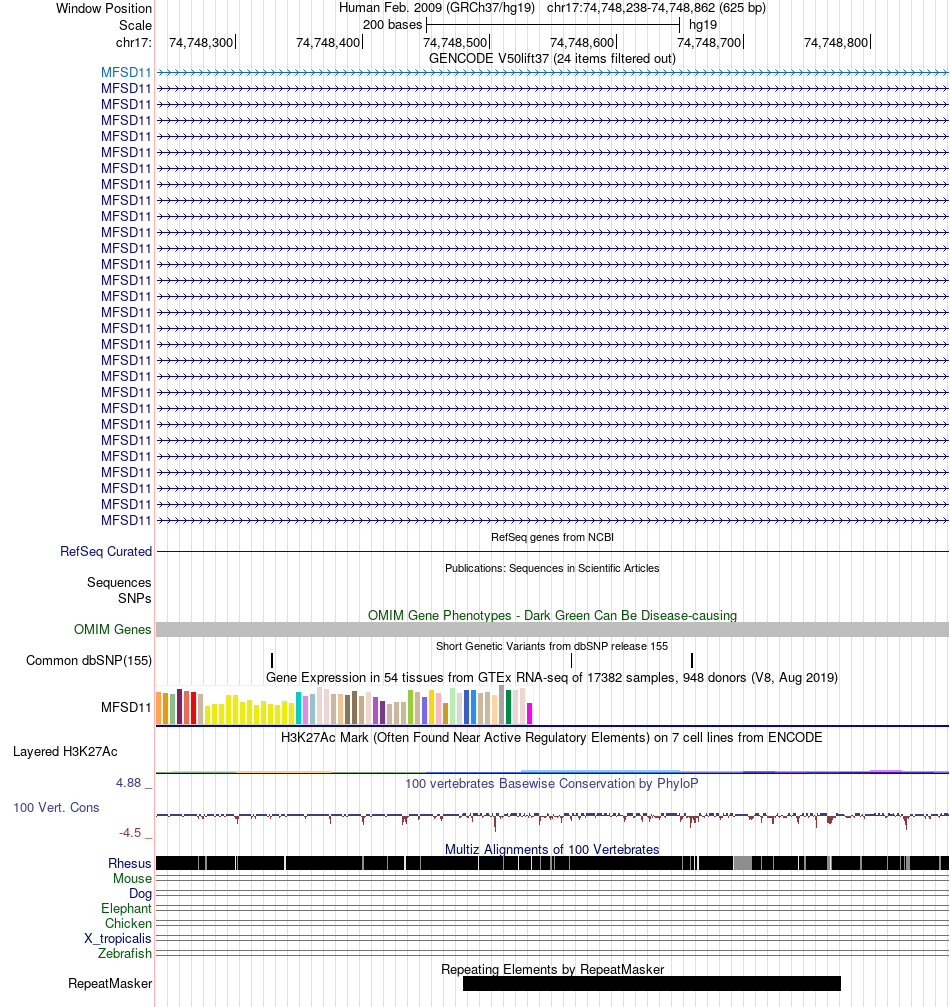950x1007 pixels.
Task: Select the X_tropicalis alignment row label
Action: (x=118, y=939)
